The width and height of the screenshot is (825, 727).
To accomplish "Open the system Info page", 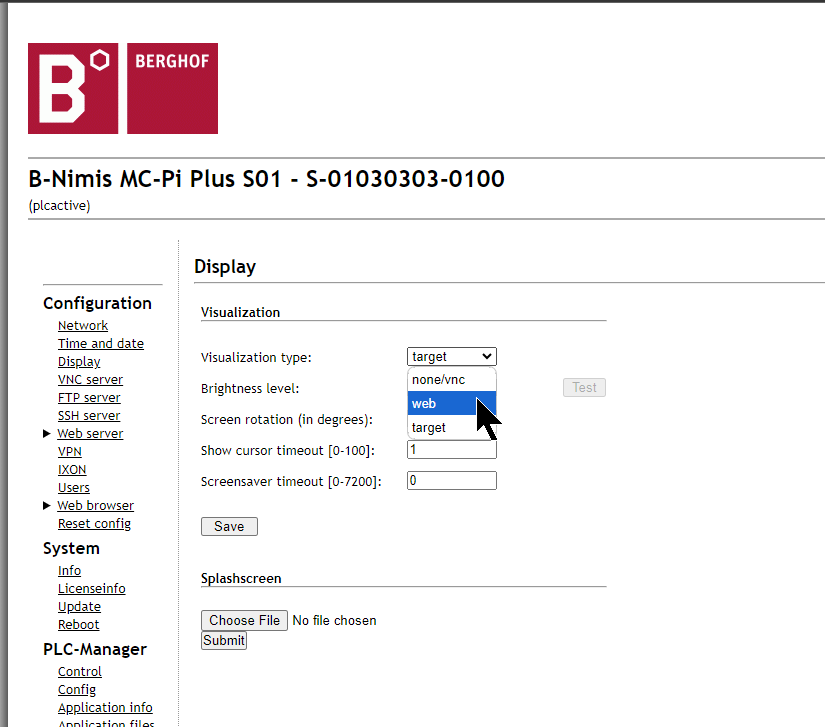I will 69,571.
